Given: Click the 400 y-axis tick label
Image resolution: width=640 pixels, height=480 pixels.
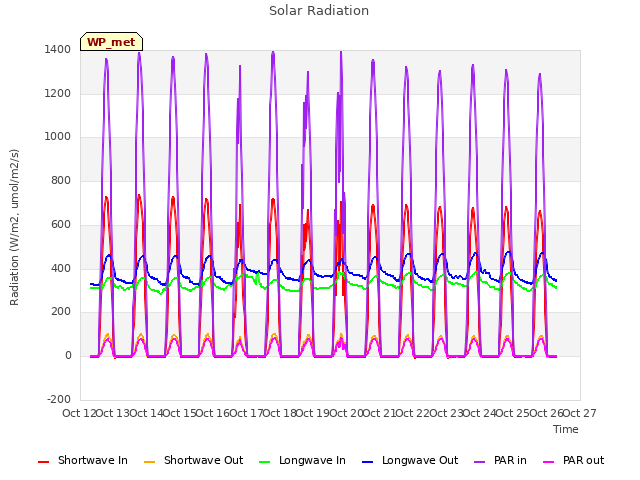Looking at the screenshot, I should click(61, 269).
